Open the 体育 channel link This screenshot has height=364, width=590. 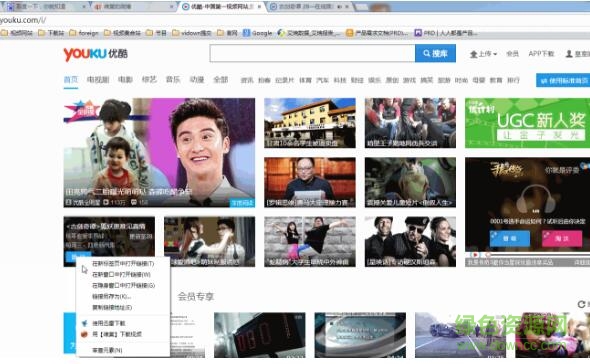pyautogui.click(x=305, y=80)
